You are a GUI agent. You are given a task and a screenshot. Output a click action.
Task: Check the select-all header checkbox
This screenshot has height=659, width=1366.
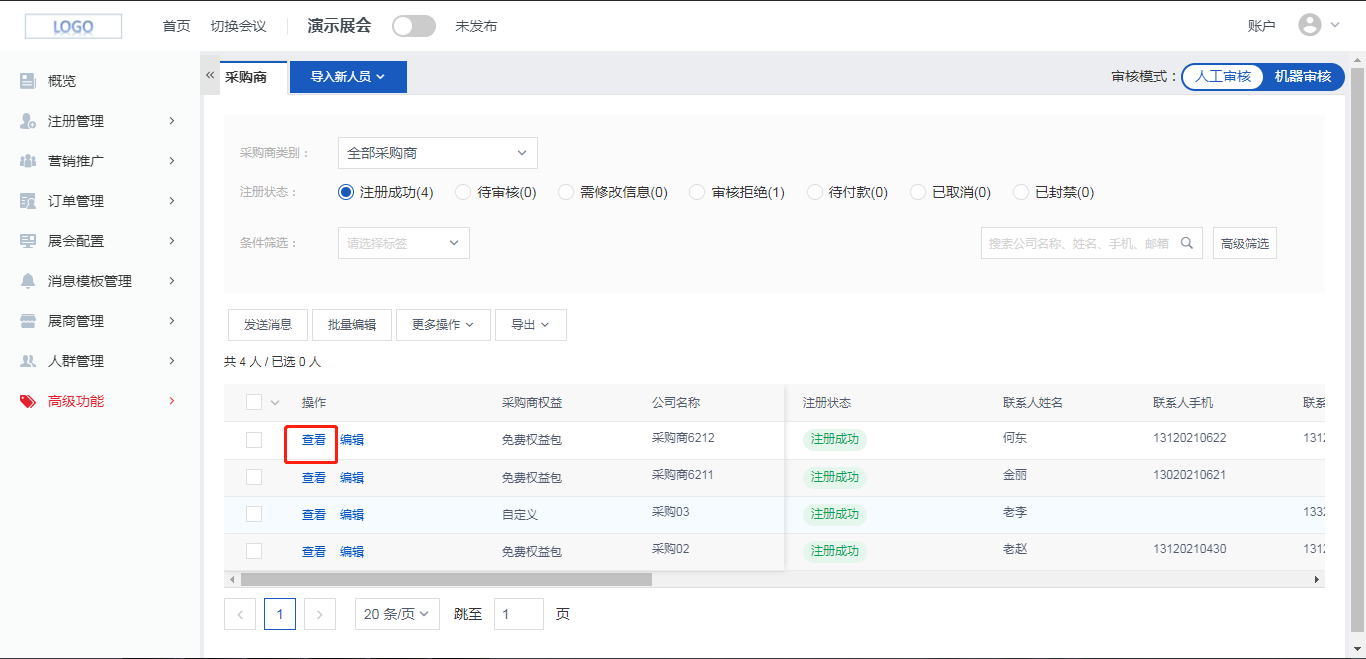click(x=254, y=402)
